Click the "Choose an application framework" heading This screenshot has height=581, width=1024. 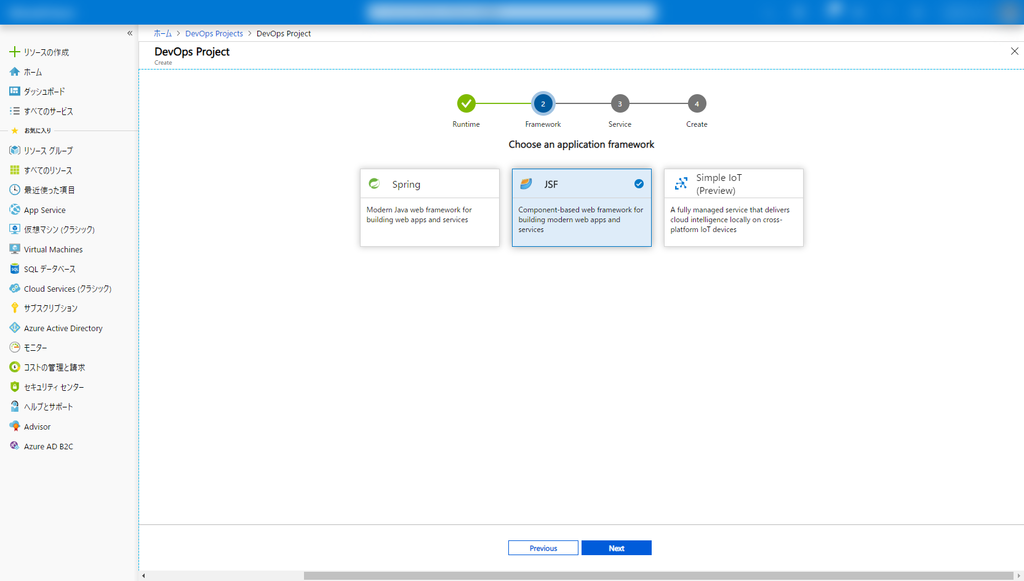(x=581, y=144)
